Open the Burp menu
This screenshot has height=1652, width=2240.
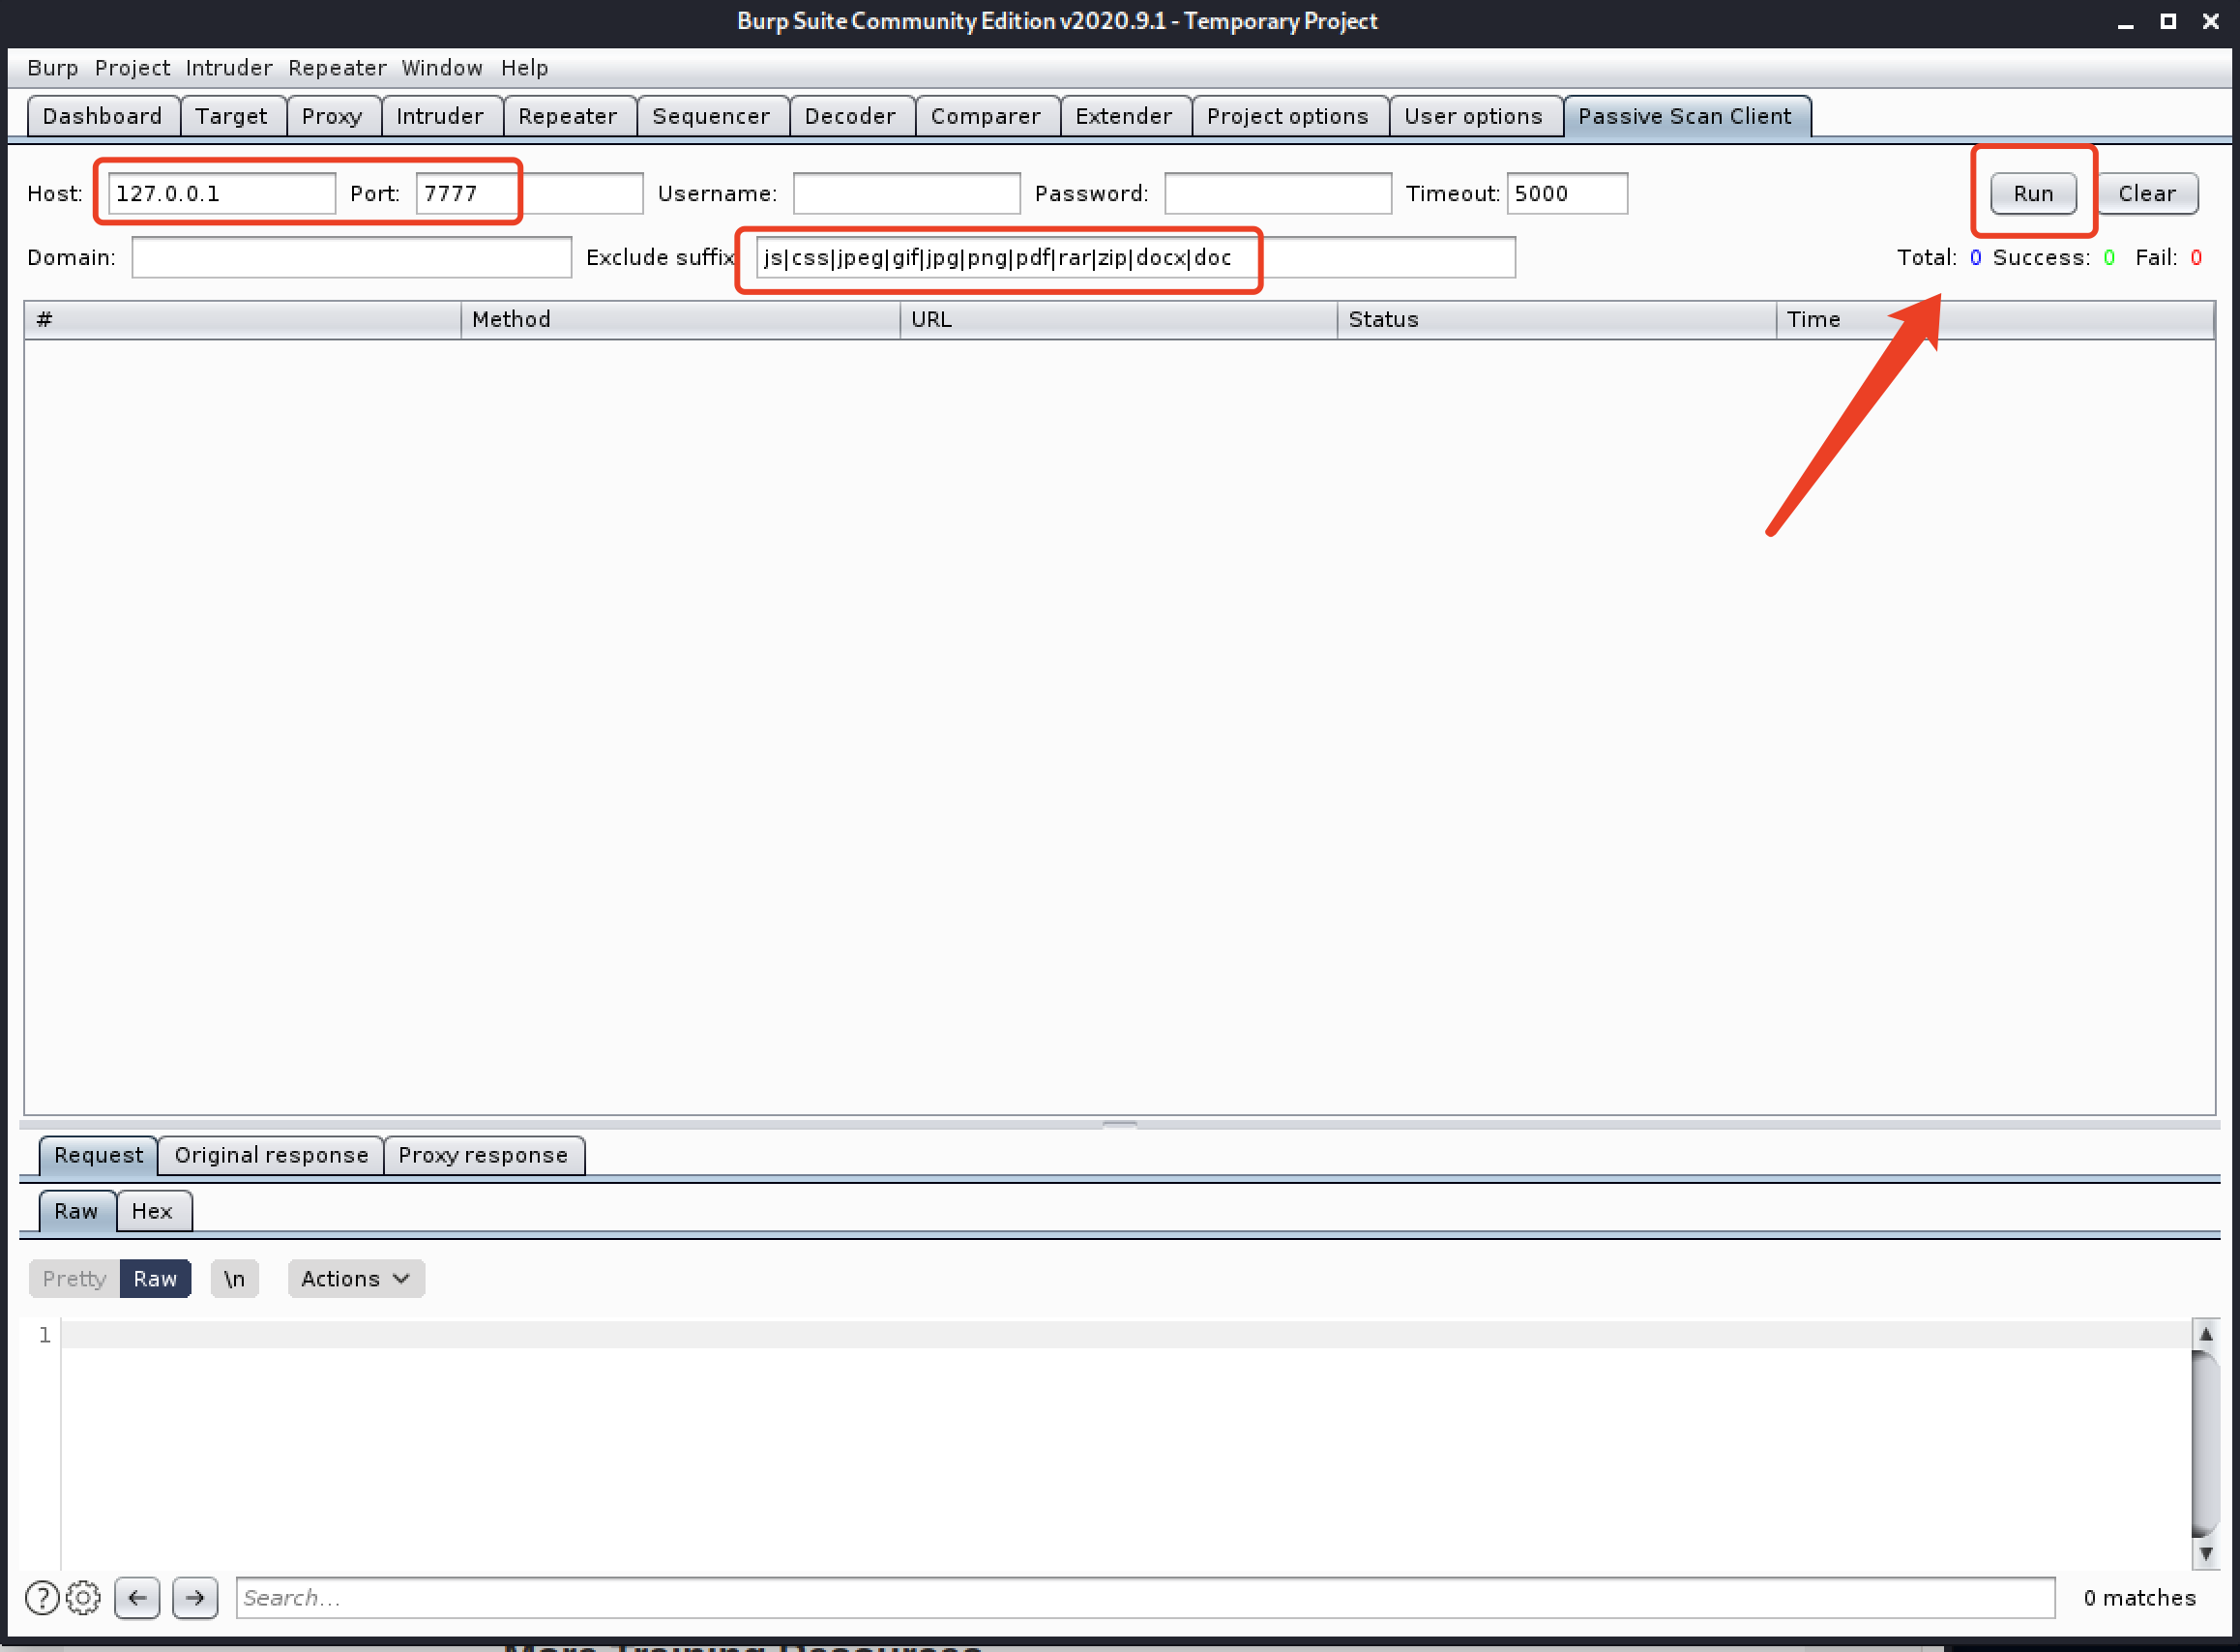pos(52,68)
